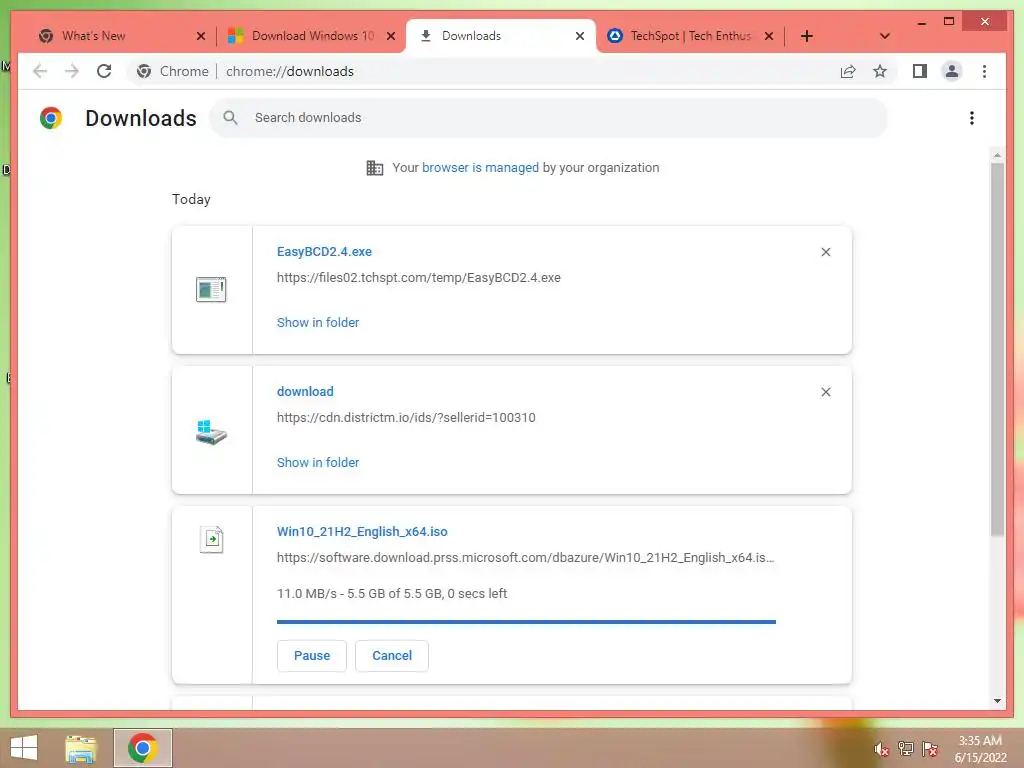This screenshot has height=768, width=1024.
Task: Show EasyBCD2.4.exe in folder
Action: [318, 323]
